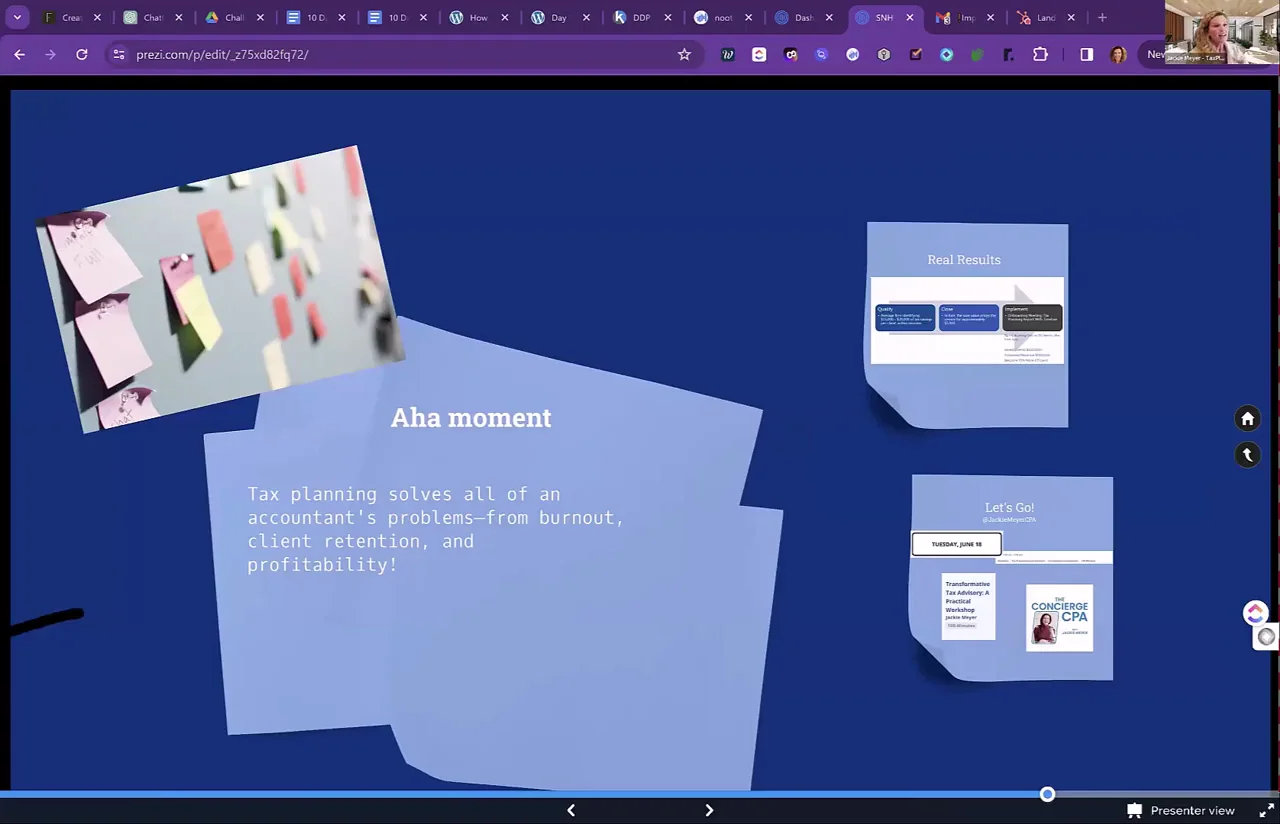Screen dimensions: 1280x824
Task: Expand the tab search dropdown
Action: pyautogui.click(x=17, y=17)
